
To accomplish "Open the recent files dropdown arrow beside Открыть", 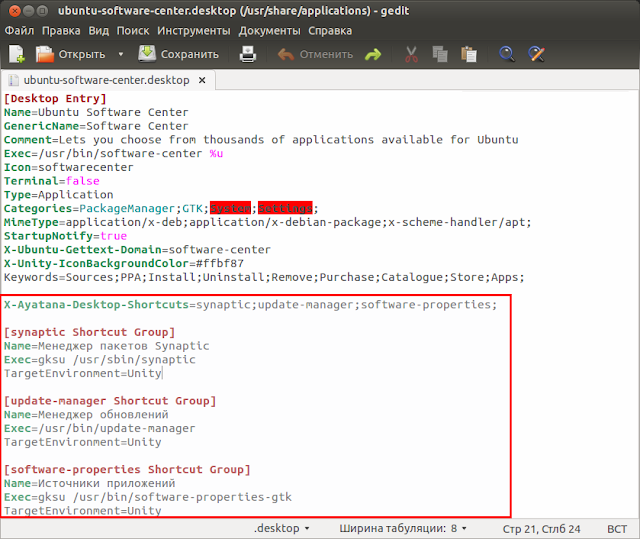I will click(x=121, y=54).
